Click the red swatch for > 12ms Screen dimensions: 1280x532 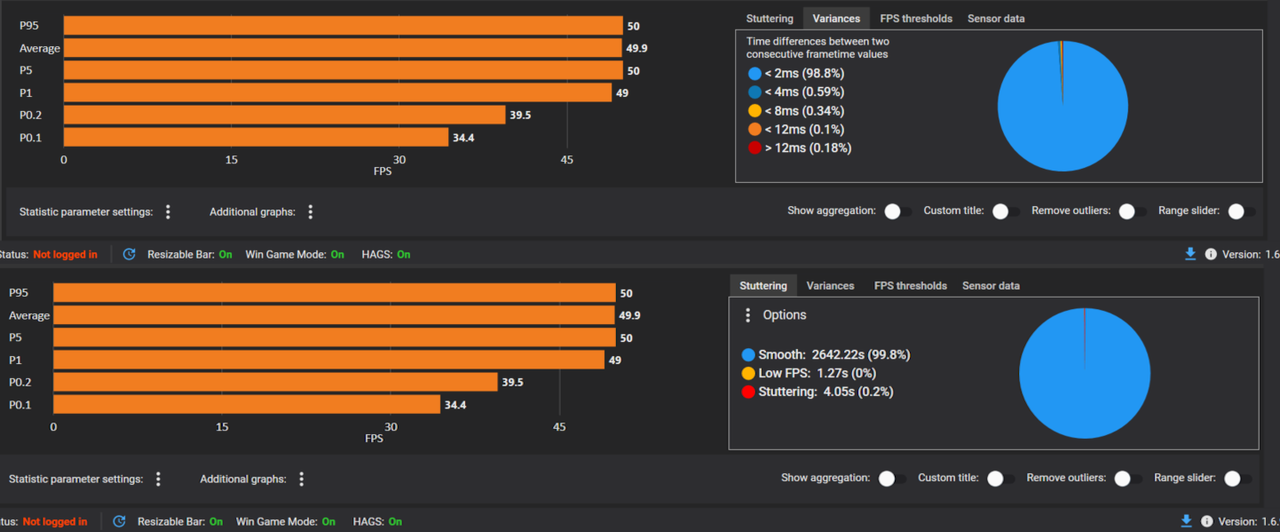coord(754,148)
